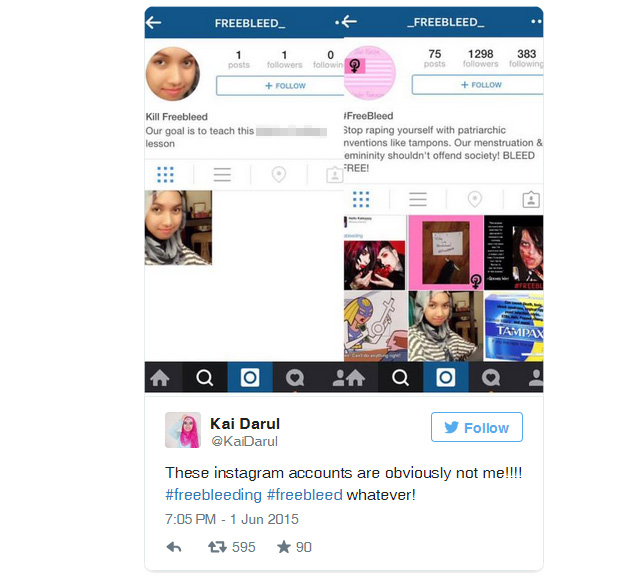Tap camera icon in right bottom bar
This screenshot has height=577, width=630.
pos(446,377)
